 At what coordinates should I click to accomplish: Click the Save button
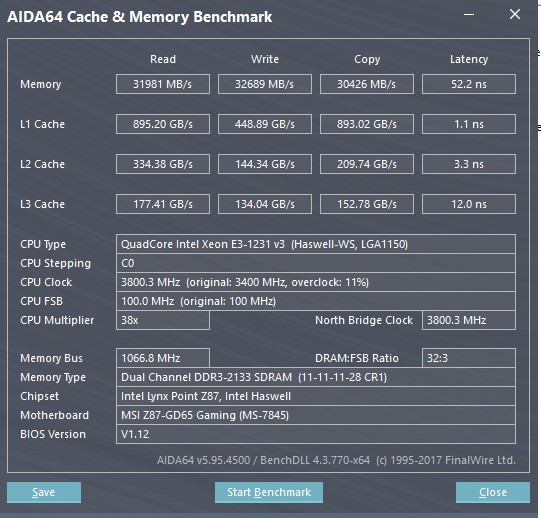(44, 492)
